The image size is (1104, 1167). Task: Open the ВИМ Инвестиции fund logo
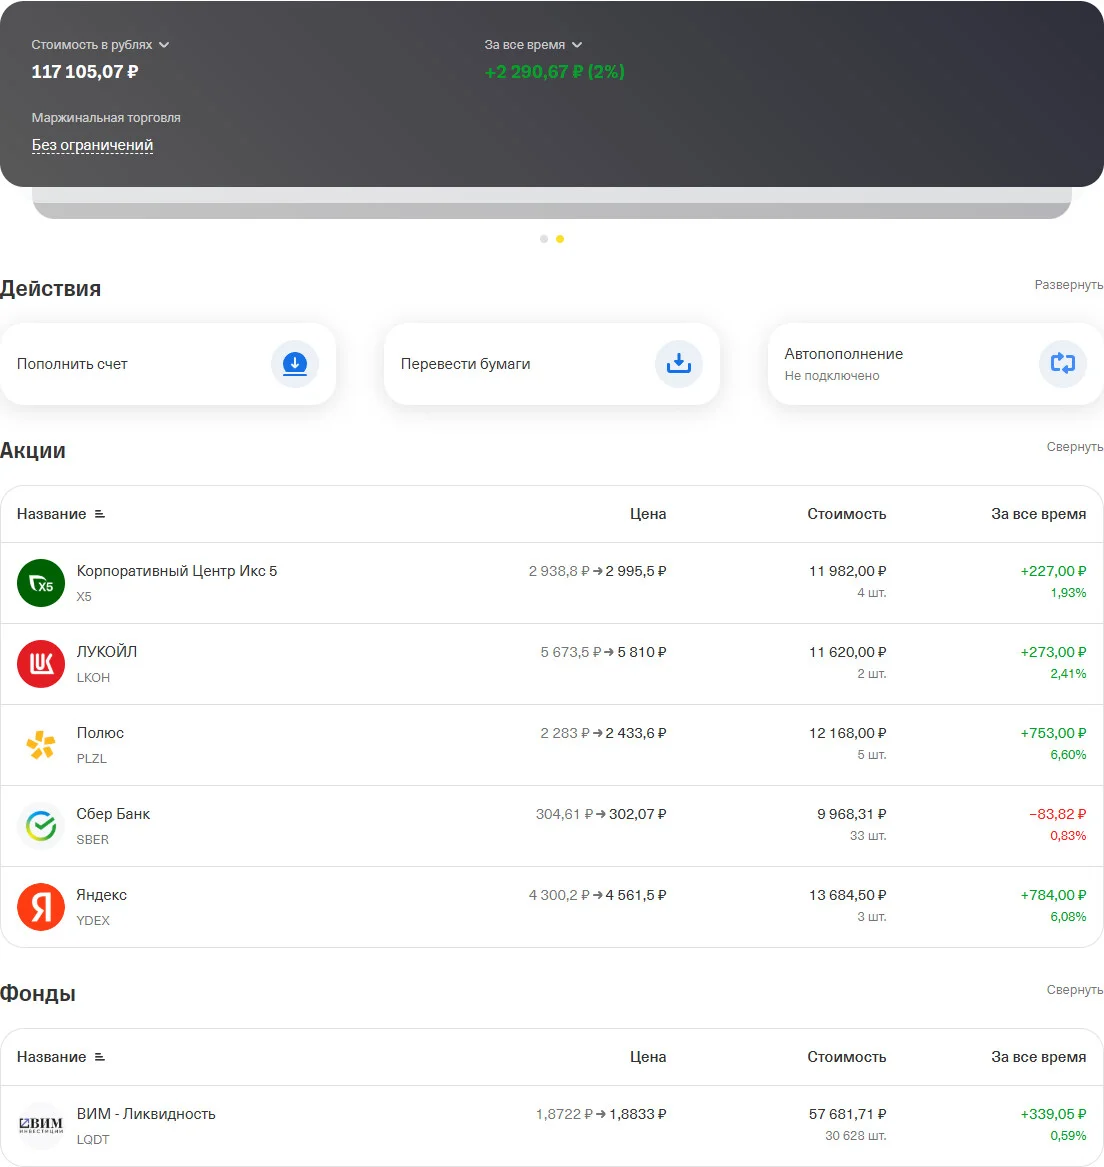pos(41,1125)
